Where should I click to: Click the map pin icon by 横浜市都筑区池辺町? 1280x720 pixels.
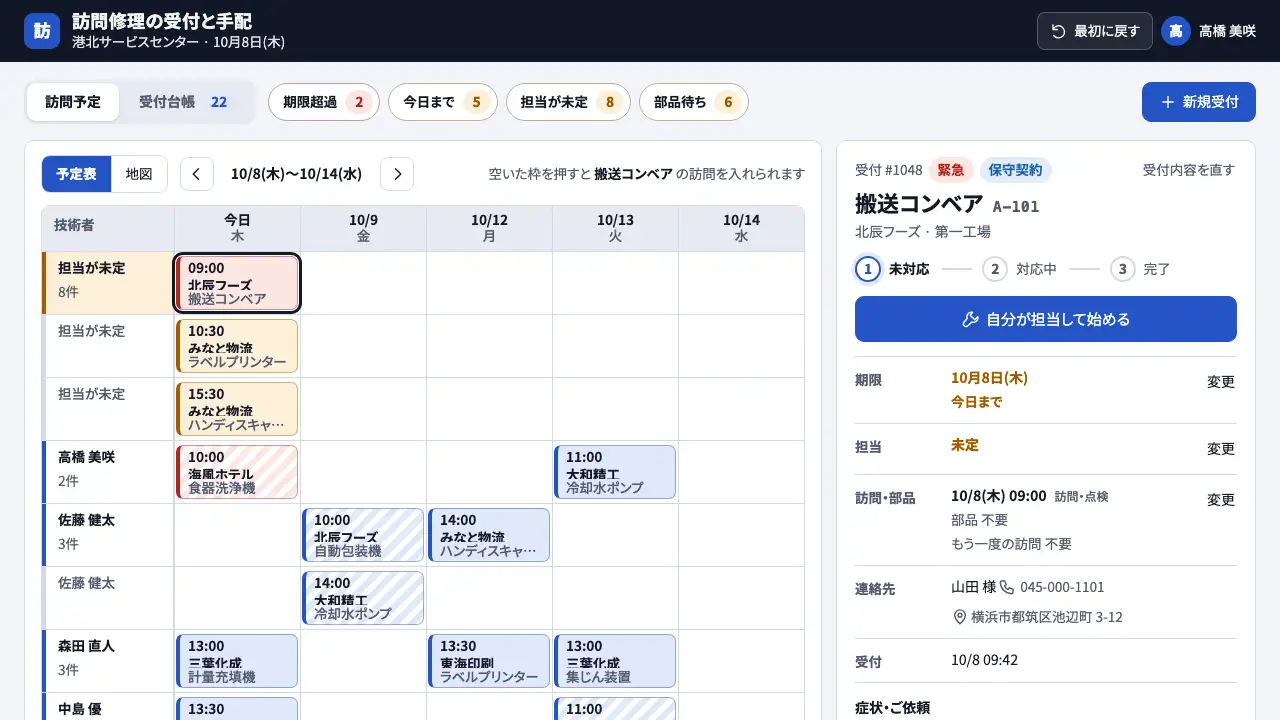[960, 617]
